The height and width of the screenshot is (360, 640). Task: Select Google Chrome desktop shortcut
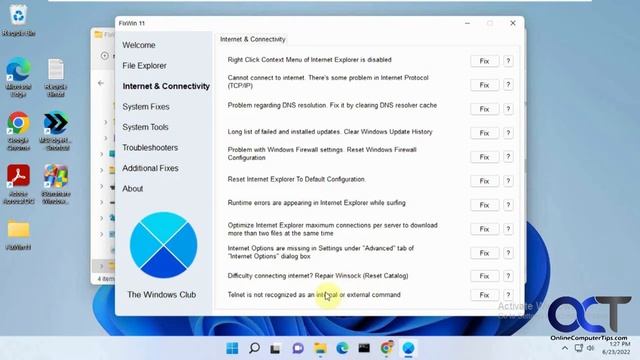18,131
